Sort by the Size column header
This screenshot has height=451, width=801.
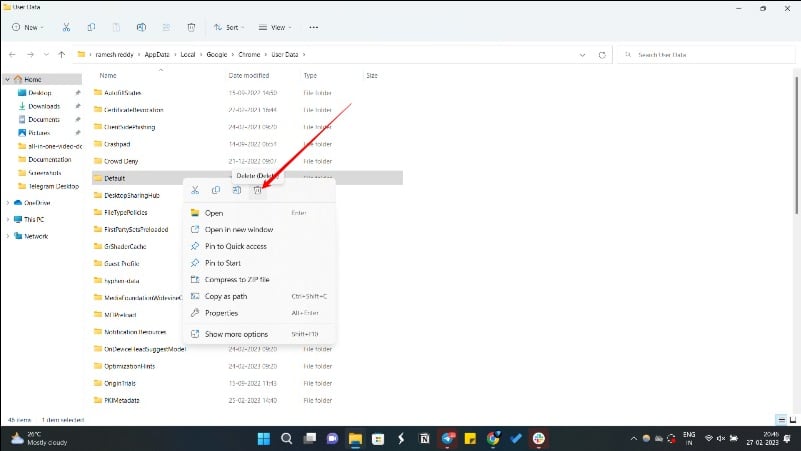372,76
